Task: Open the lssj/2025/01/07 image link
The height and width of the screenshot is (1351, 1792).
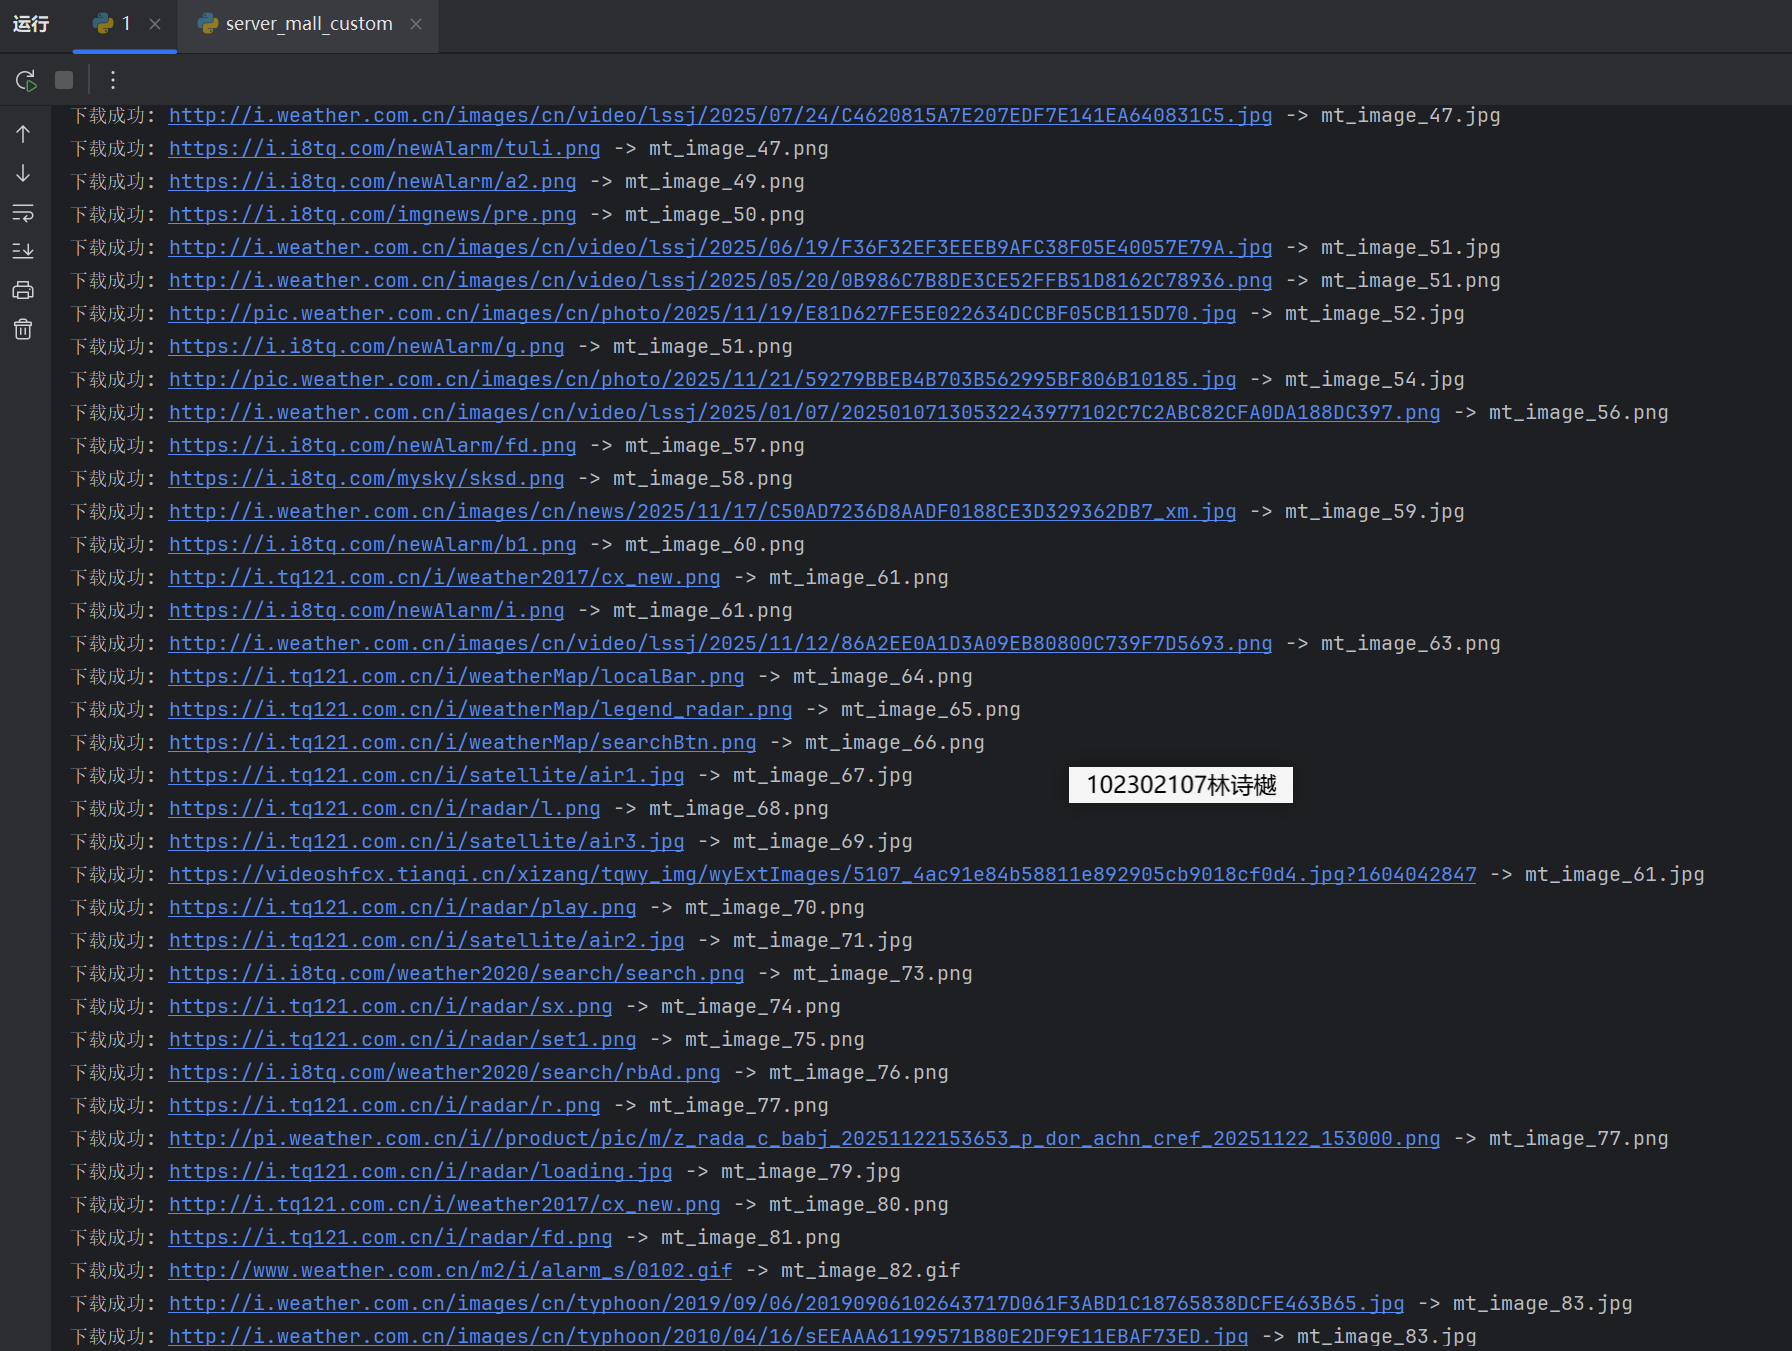Action: tap(805, 412)
